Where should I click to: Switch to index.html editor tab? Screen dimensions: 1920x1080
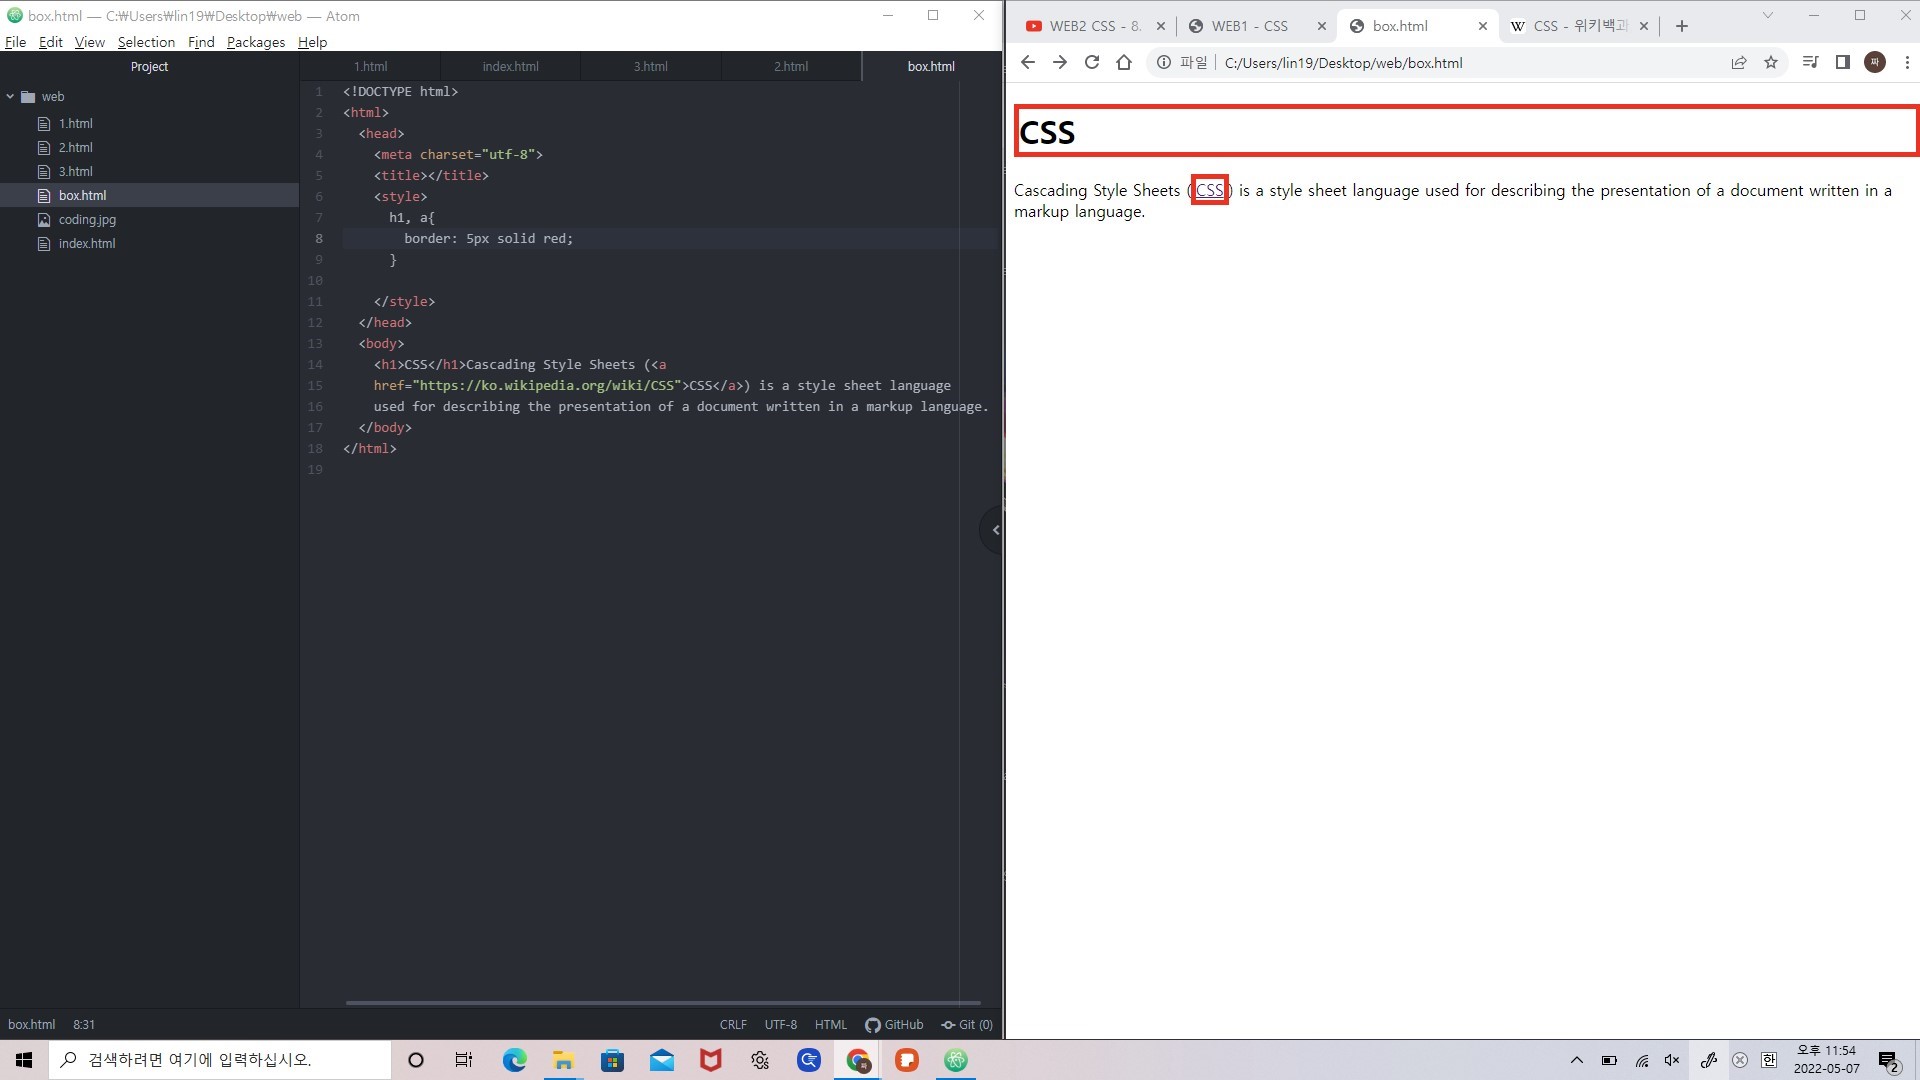510,66
